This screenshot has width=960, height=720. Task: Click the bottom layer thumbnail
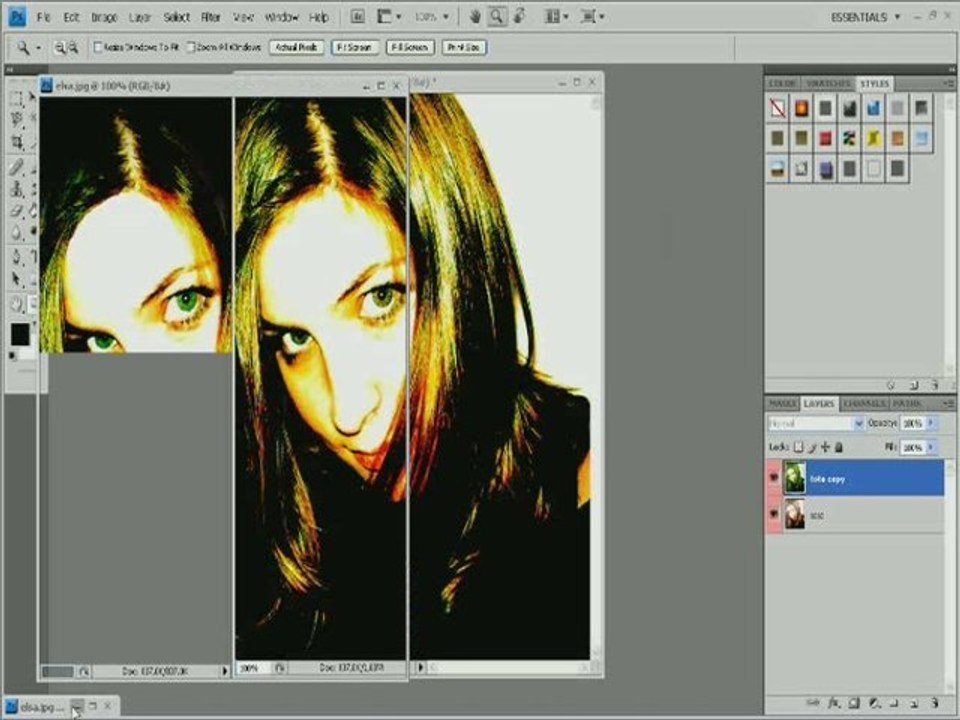pos(795,514)
